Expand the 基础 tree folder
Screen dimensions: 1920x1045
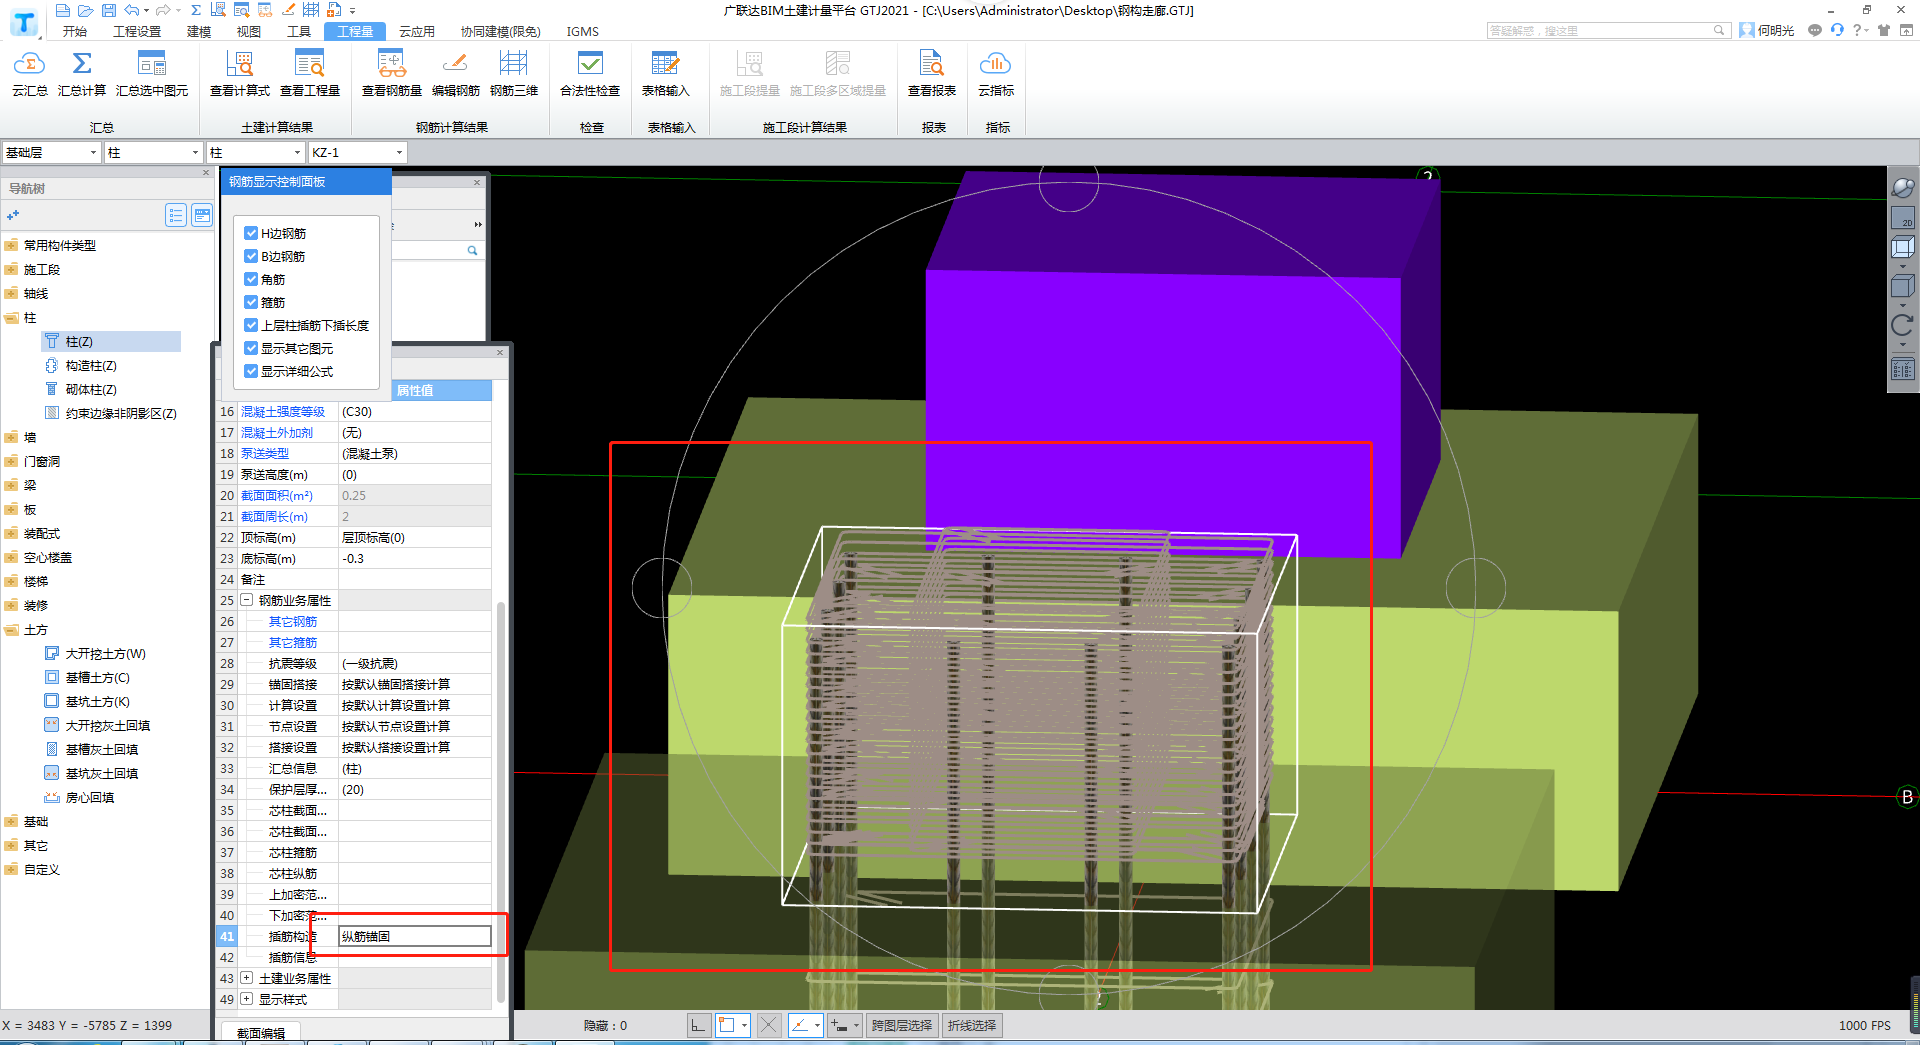click(11, 822)
